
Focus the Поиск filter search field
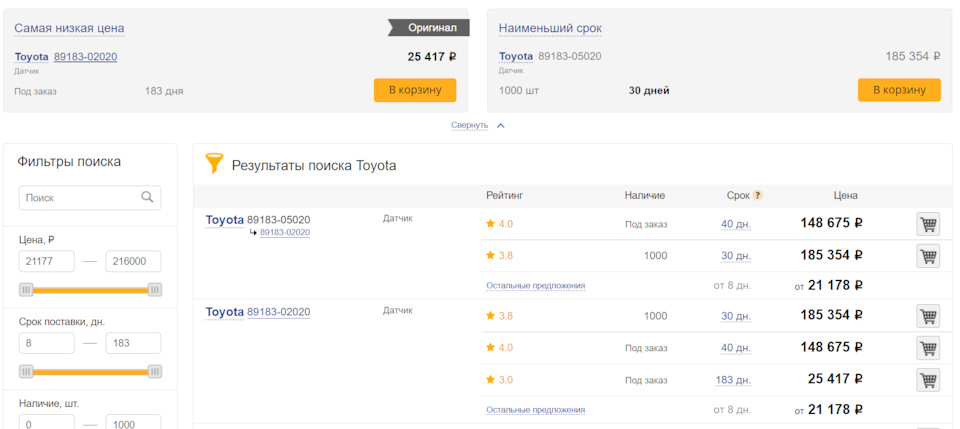(x=80, y=198)
